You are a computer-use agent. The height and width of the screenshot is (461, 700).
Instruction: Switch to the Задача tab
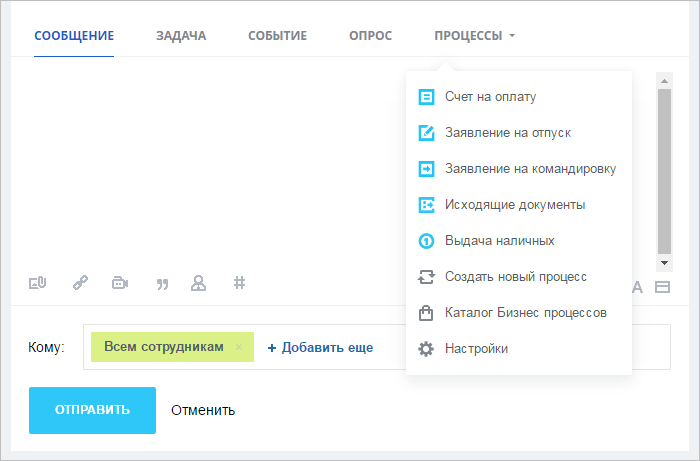click(x=181, y=36)
